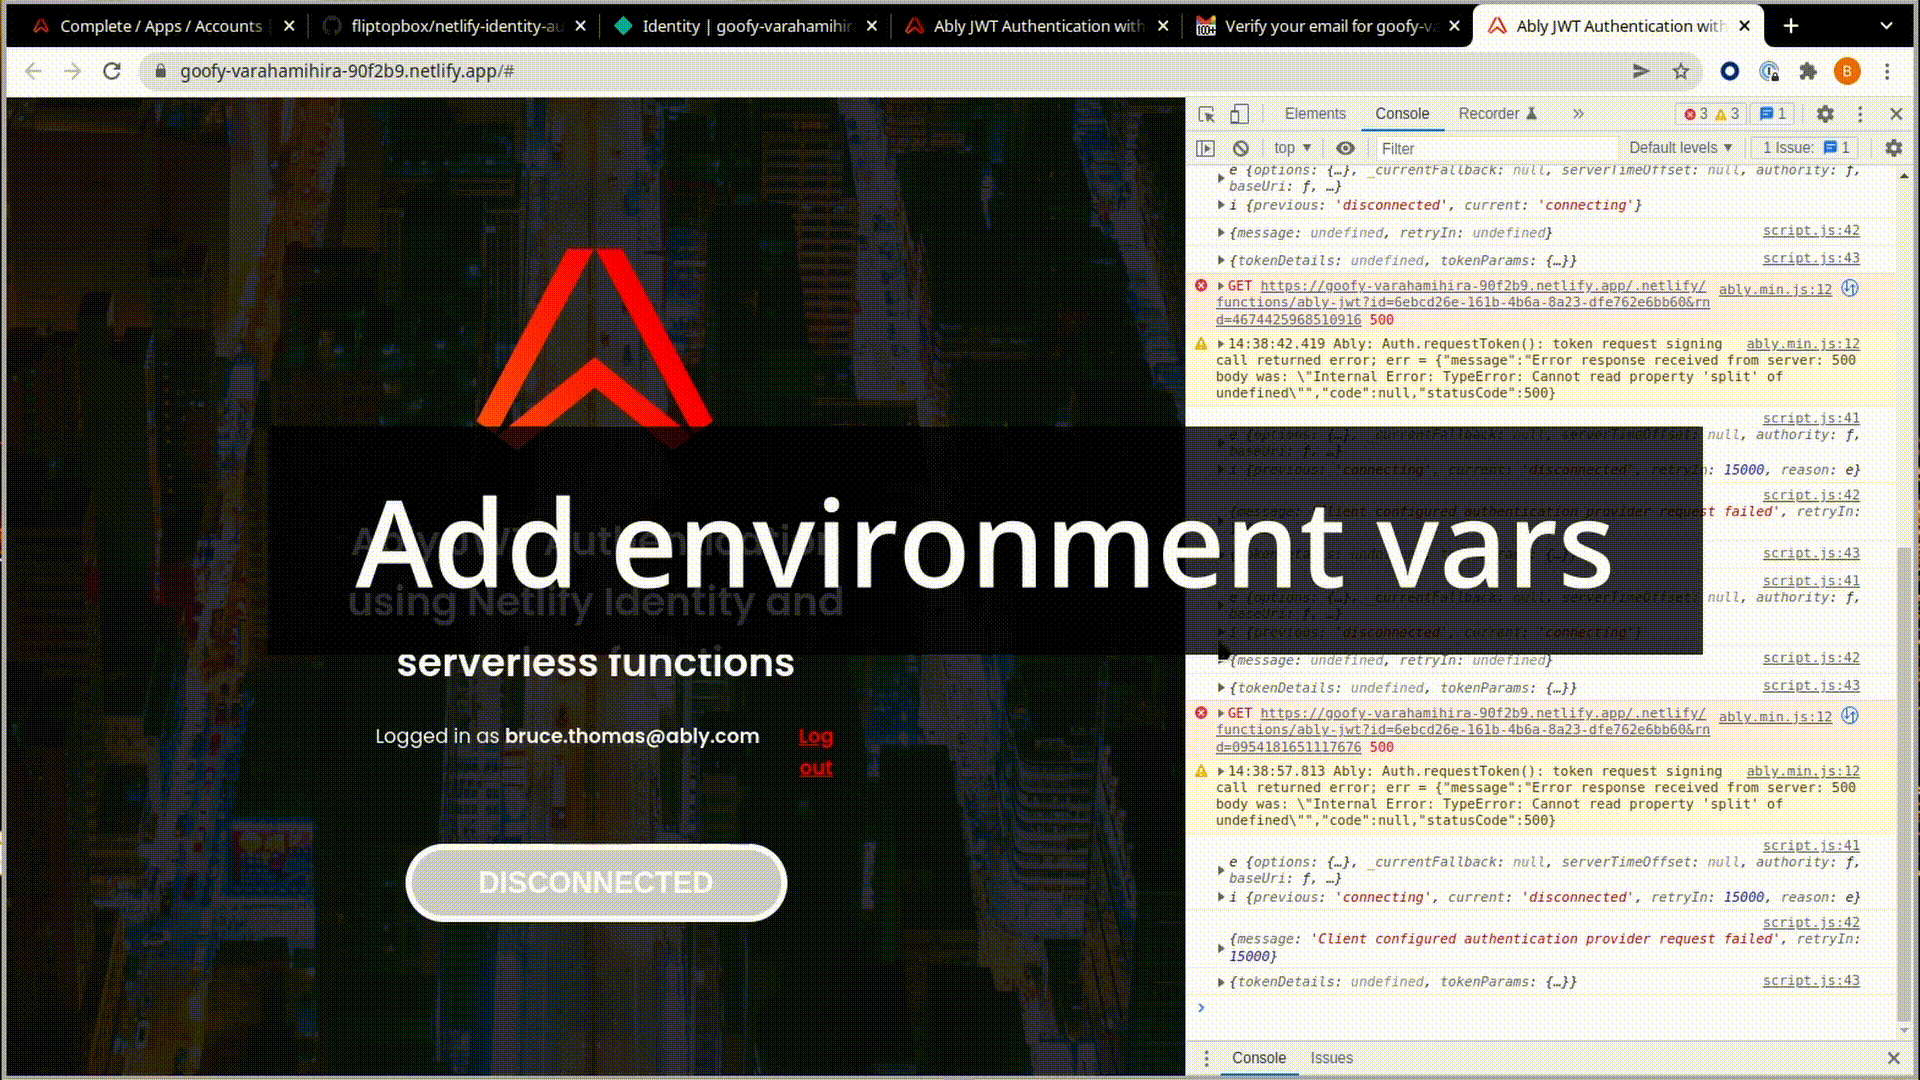The height and width of the screenshot is (1080, 1920).
Task: Switch to the Elements tab
Action: [x=1314, y=114]
